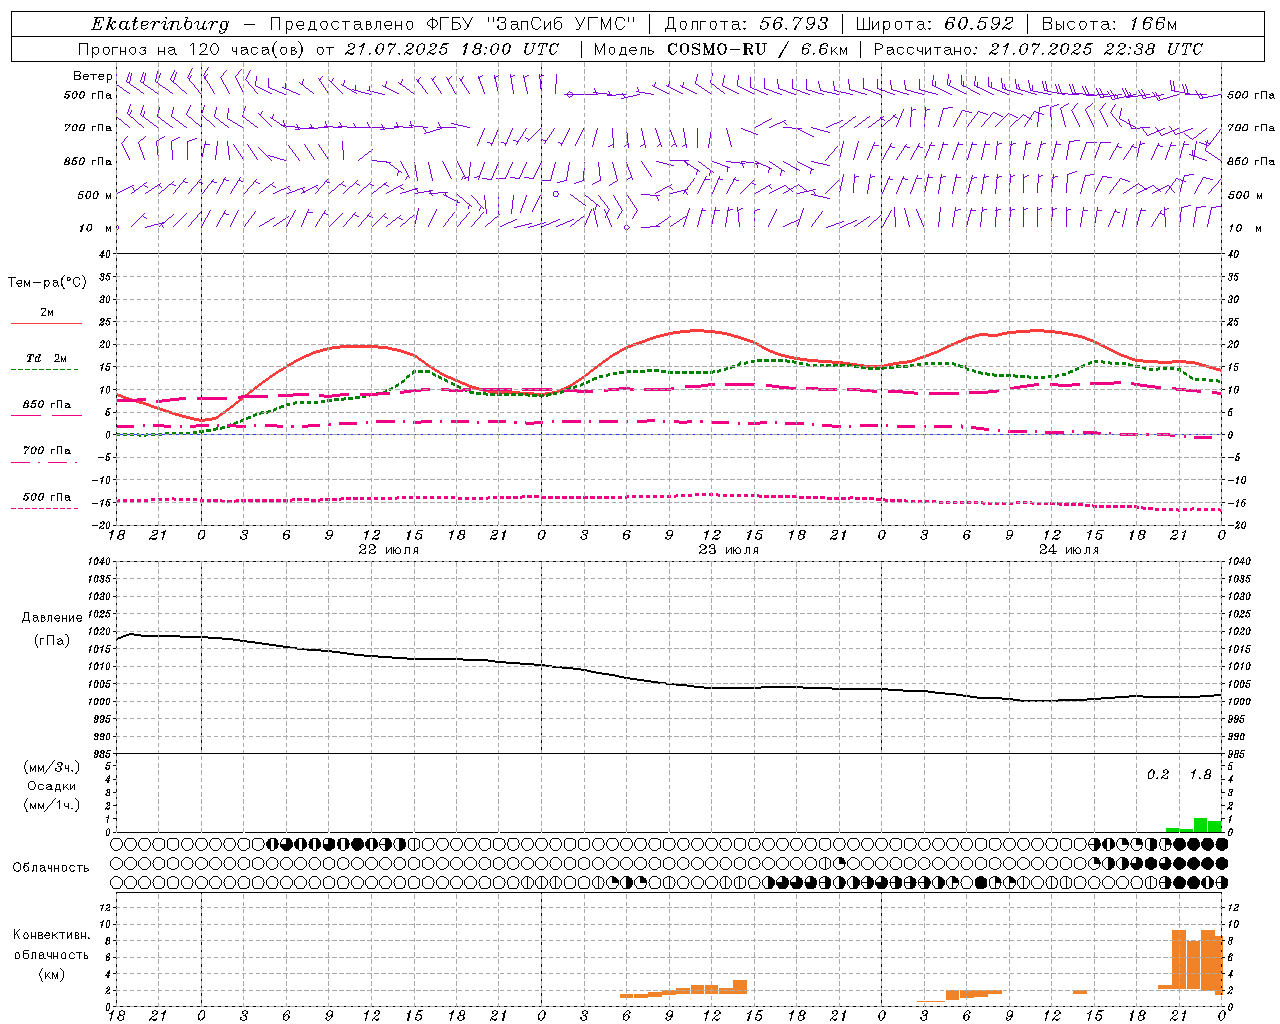
Task: Click the tallest green precipitation bar
Action: coord(1200,825)
